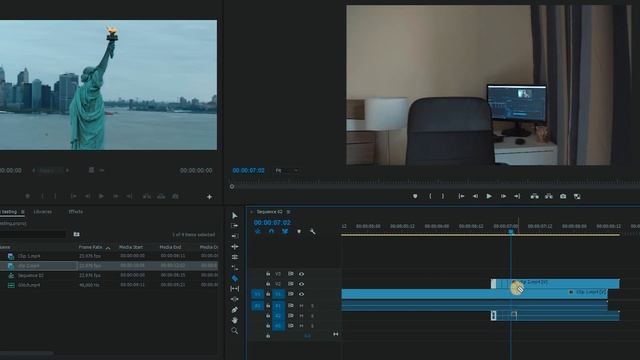Open Program monitor zoom level Fit dropdown
This screenshot has height=360, width=640.
pos(287,170)
